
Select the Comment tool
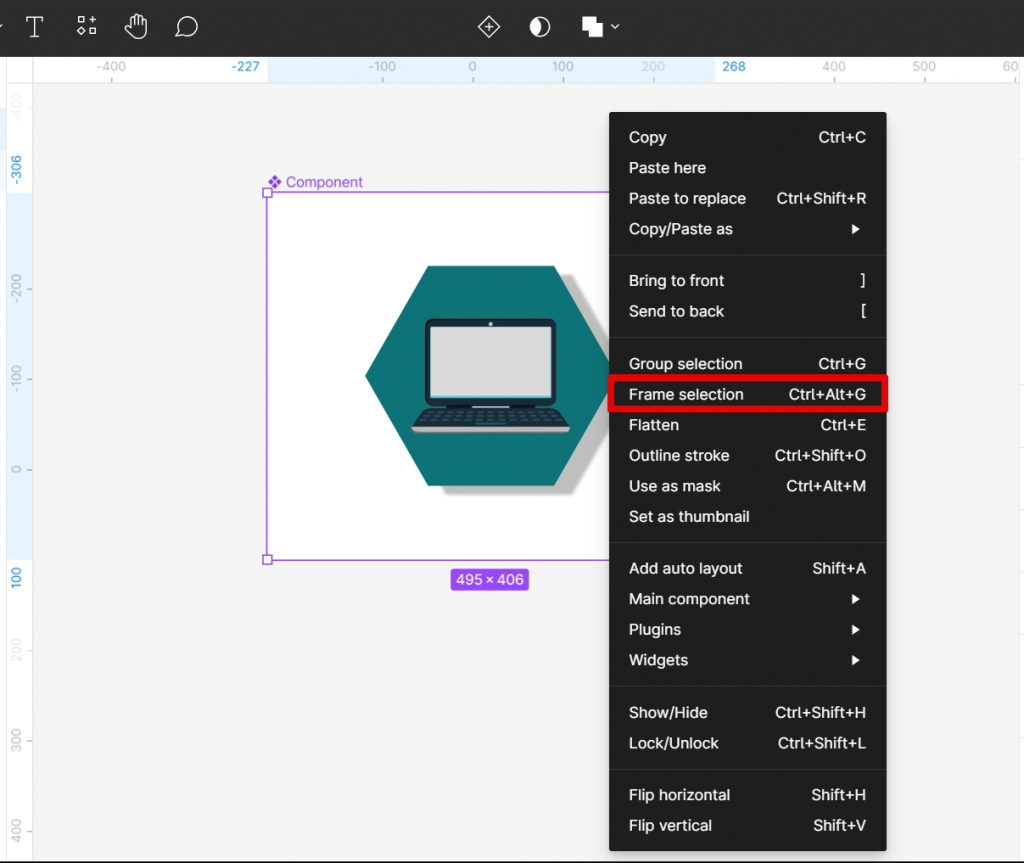pyautogui.click(x=186, y=27)
